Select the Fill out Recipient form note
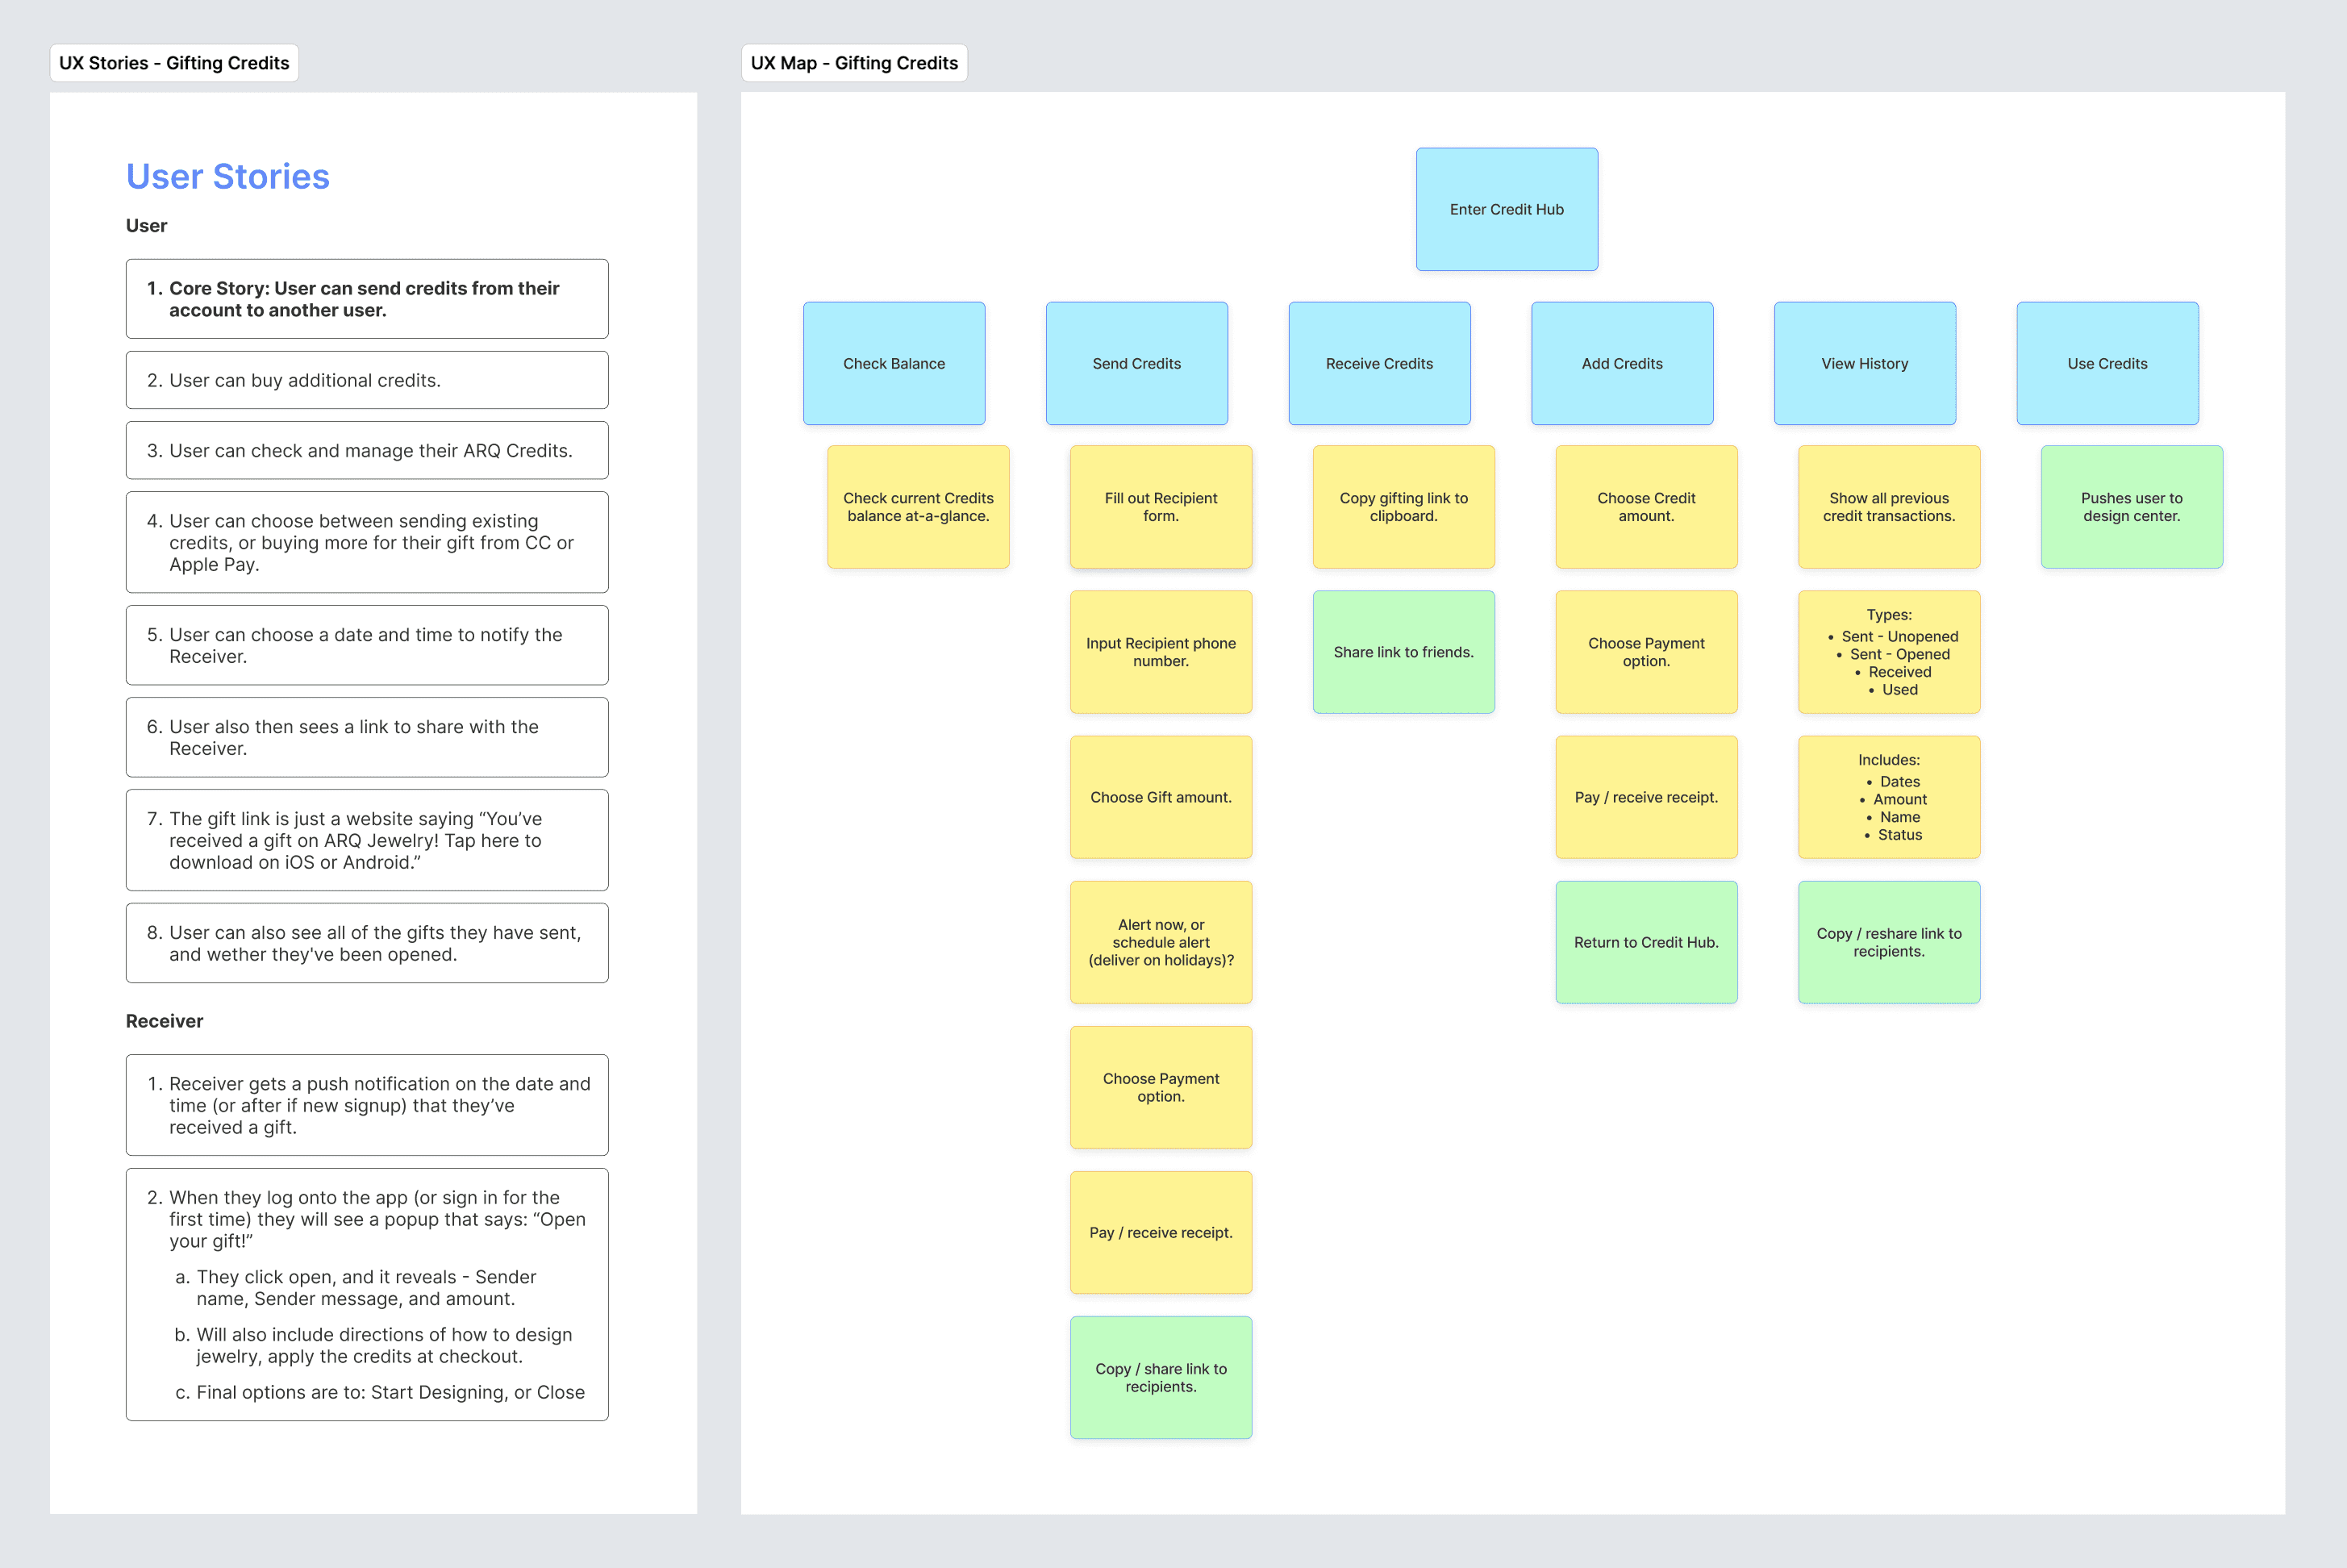2347x1568 pixels. click(x=1160, y=507)
